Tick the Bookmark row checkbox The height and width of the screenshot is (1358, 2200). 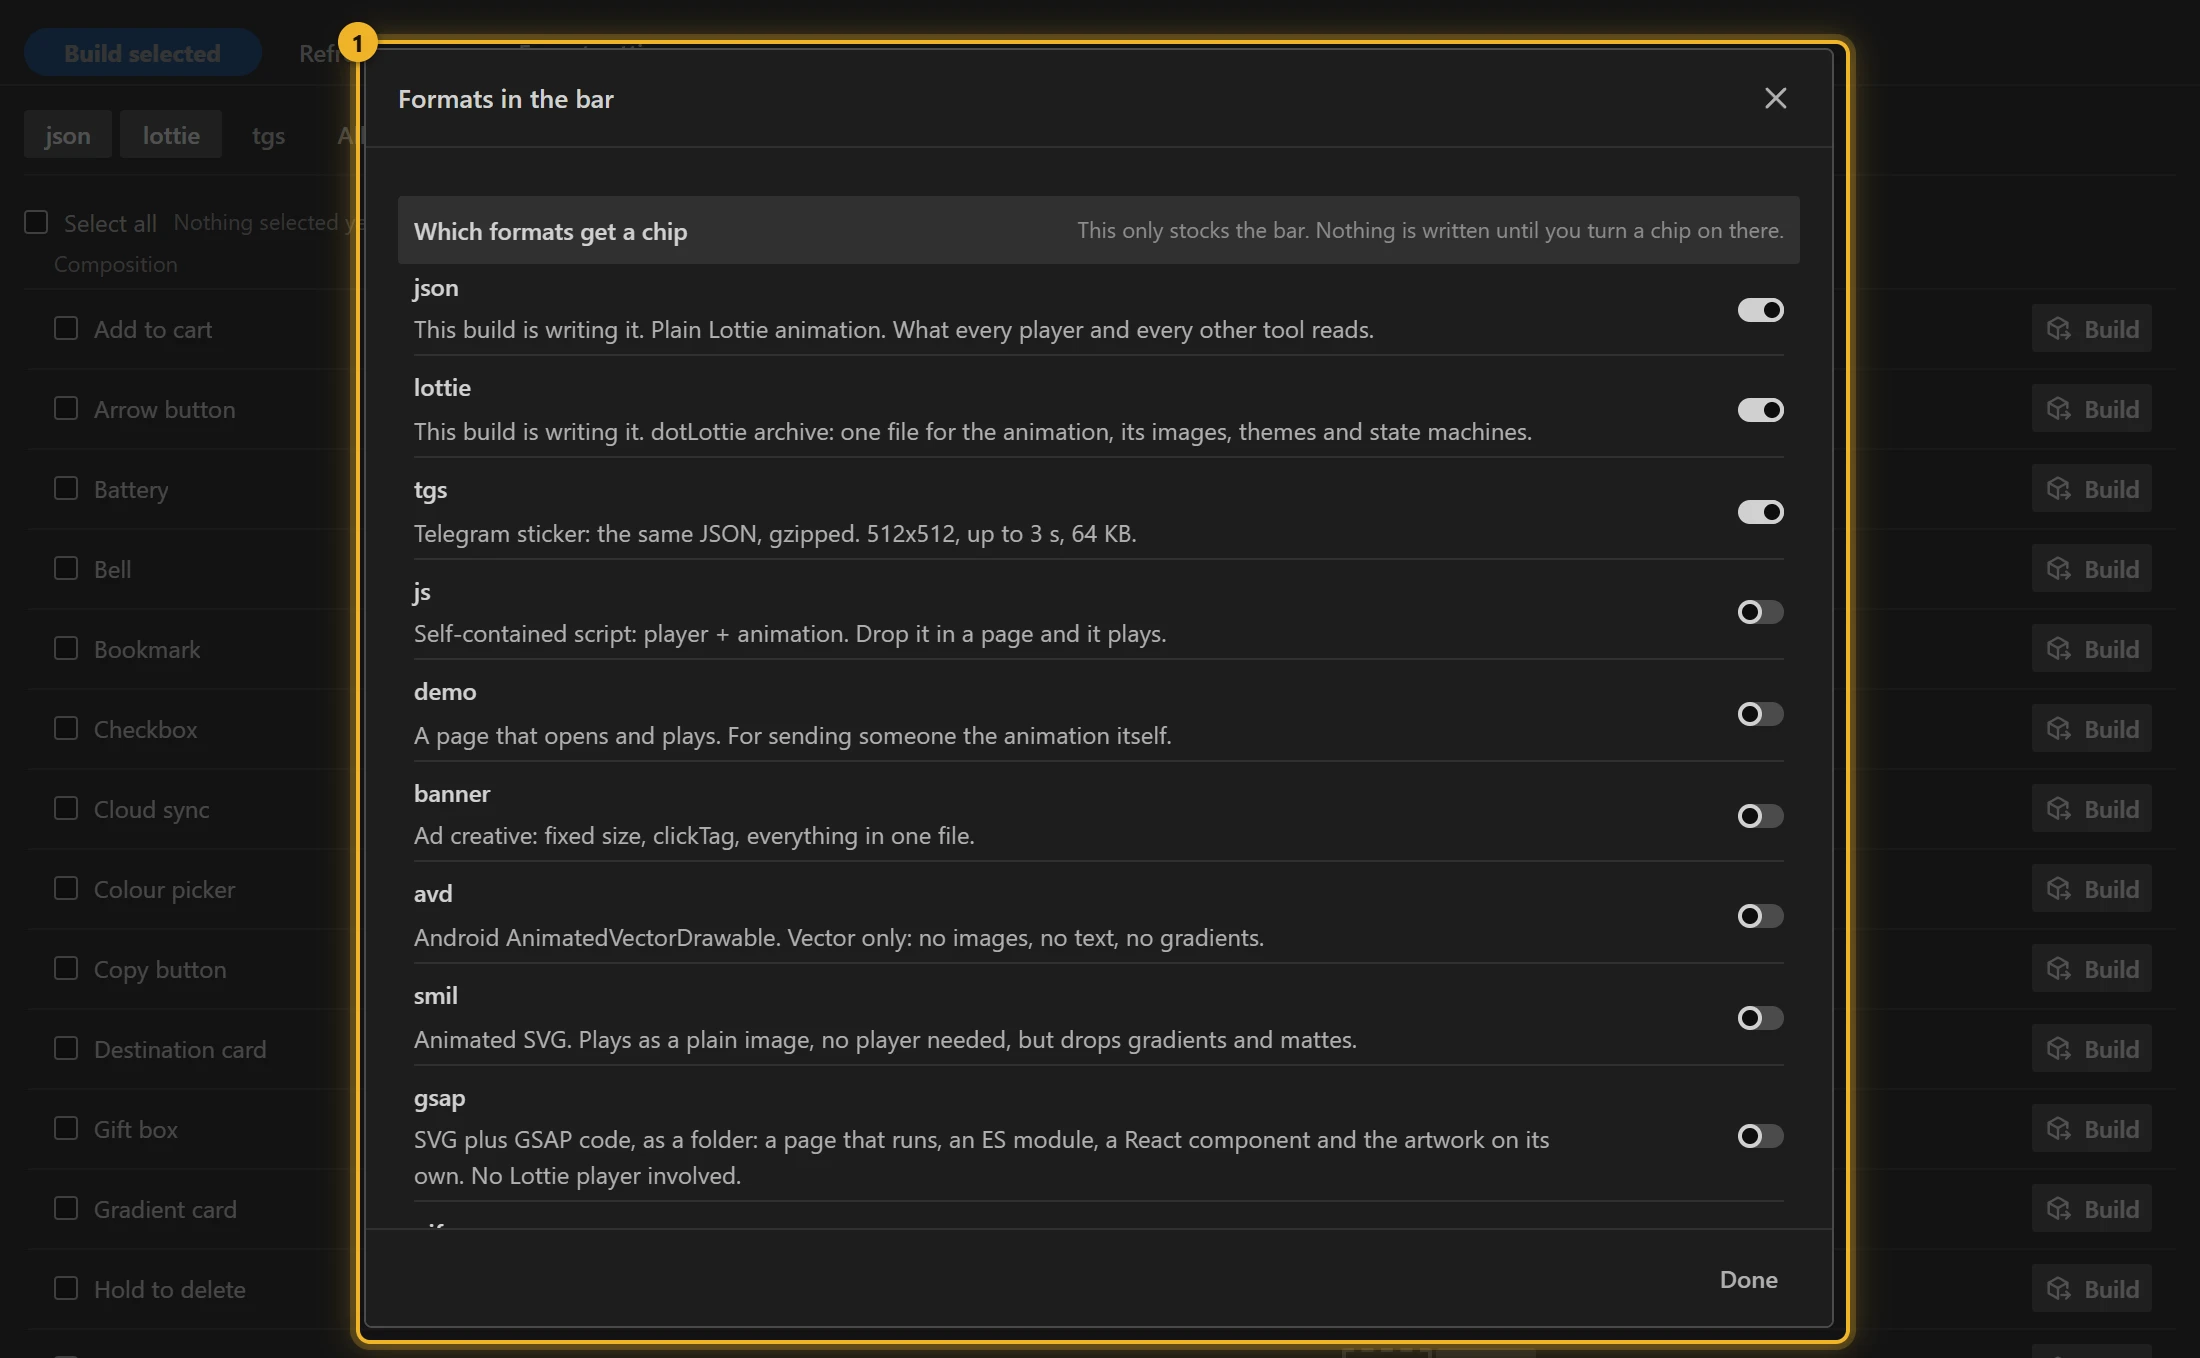(x=66, y=648)
